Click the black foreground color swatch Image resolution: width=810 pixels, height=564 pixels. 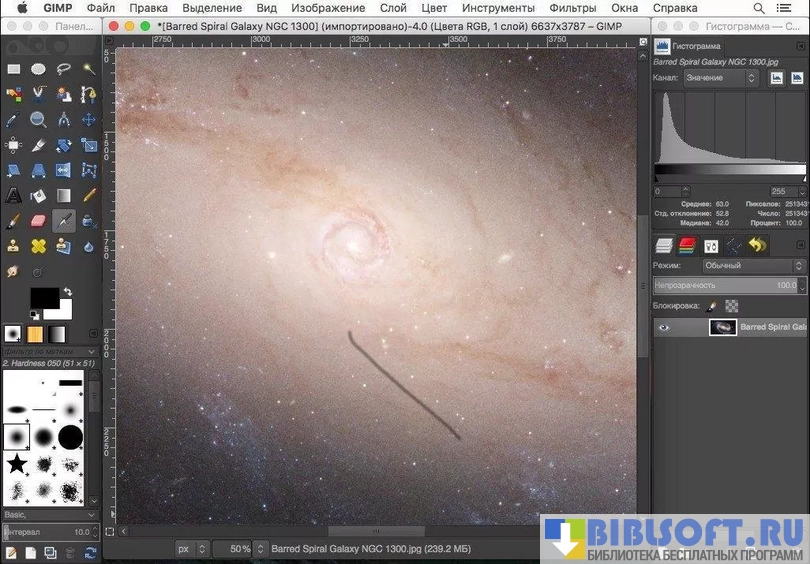[43, 297]
